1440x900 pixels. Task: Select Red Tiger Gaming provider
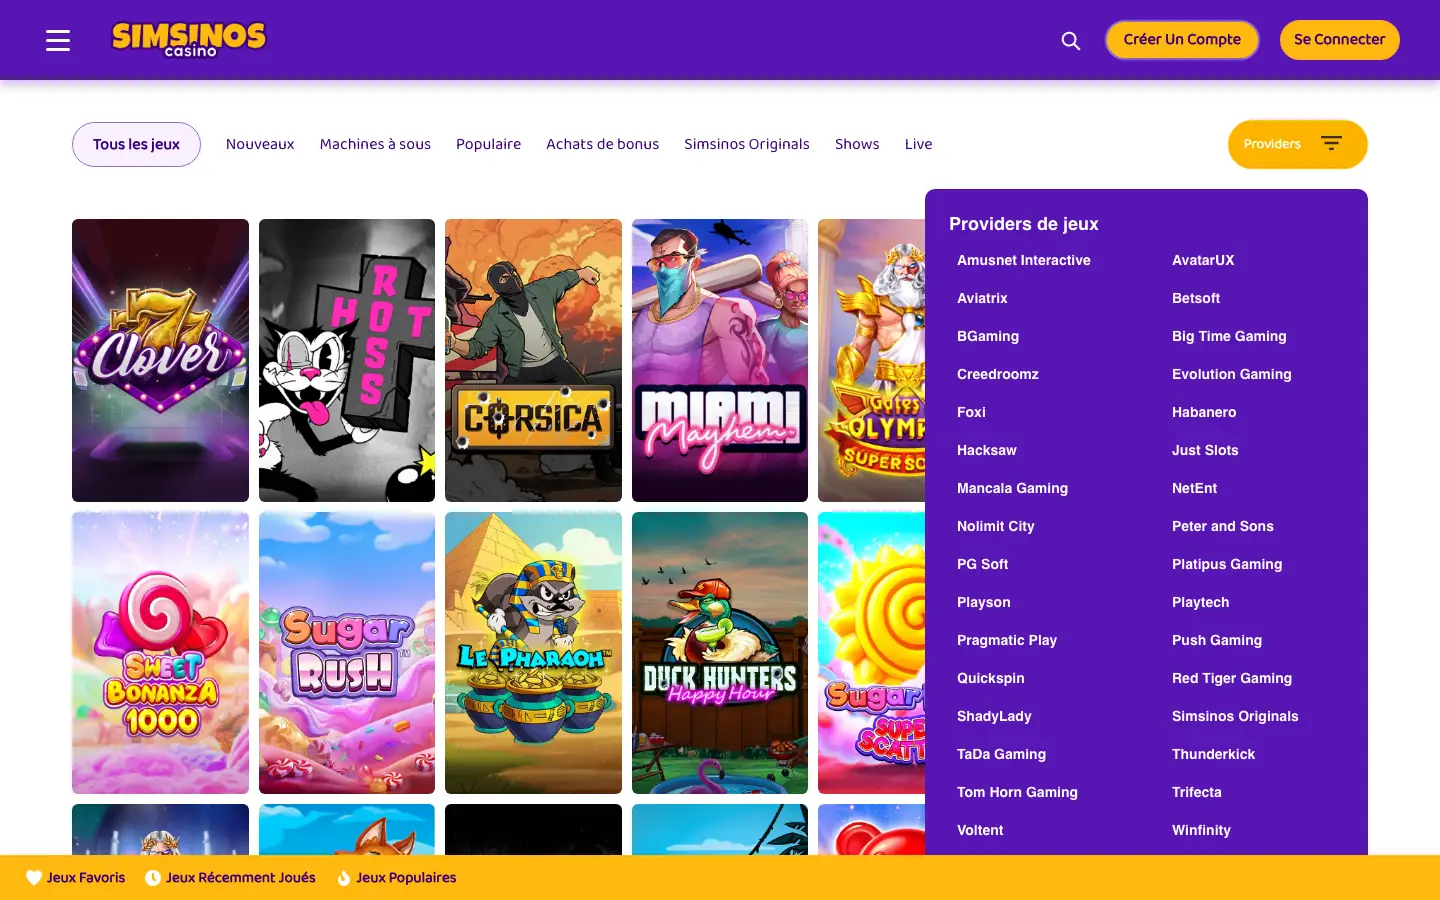[x=1232, y=678]
